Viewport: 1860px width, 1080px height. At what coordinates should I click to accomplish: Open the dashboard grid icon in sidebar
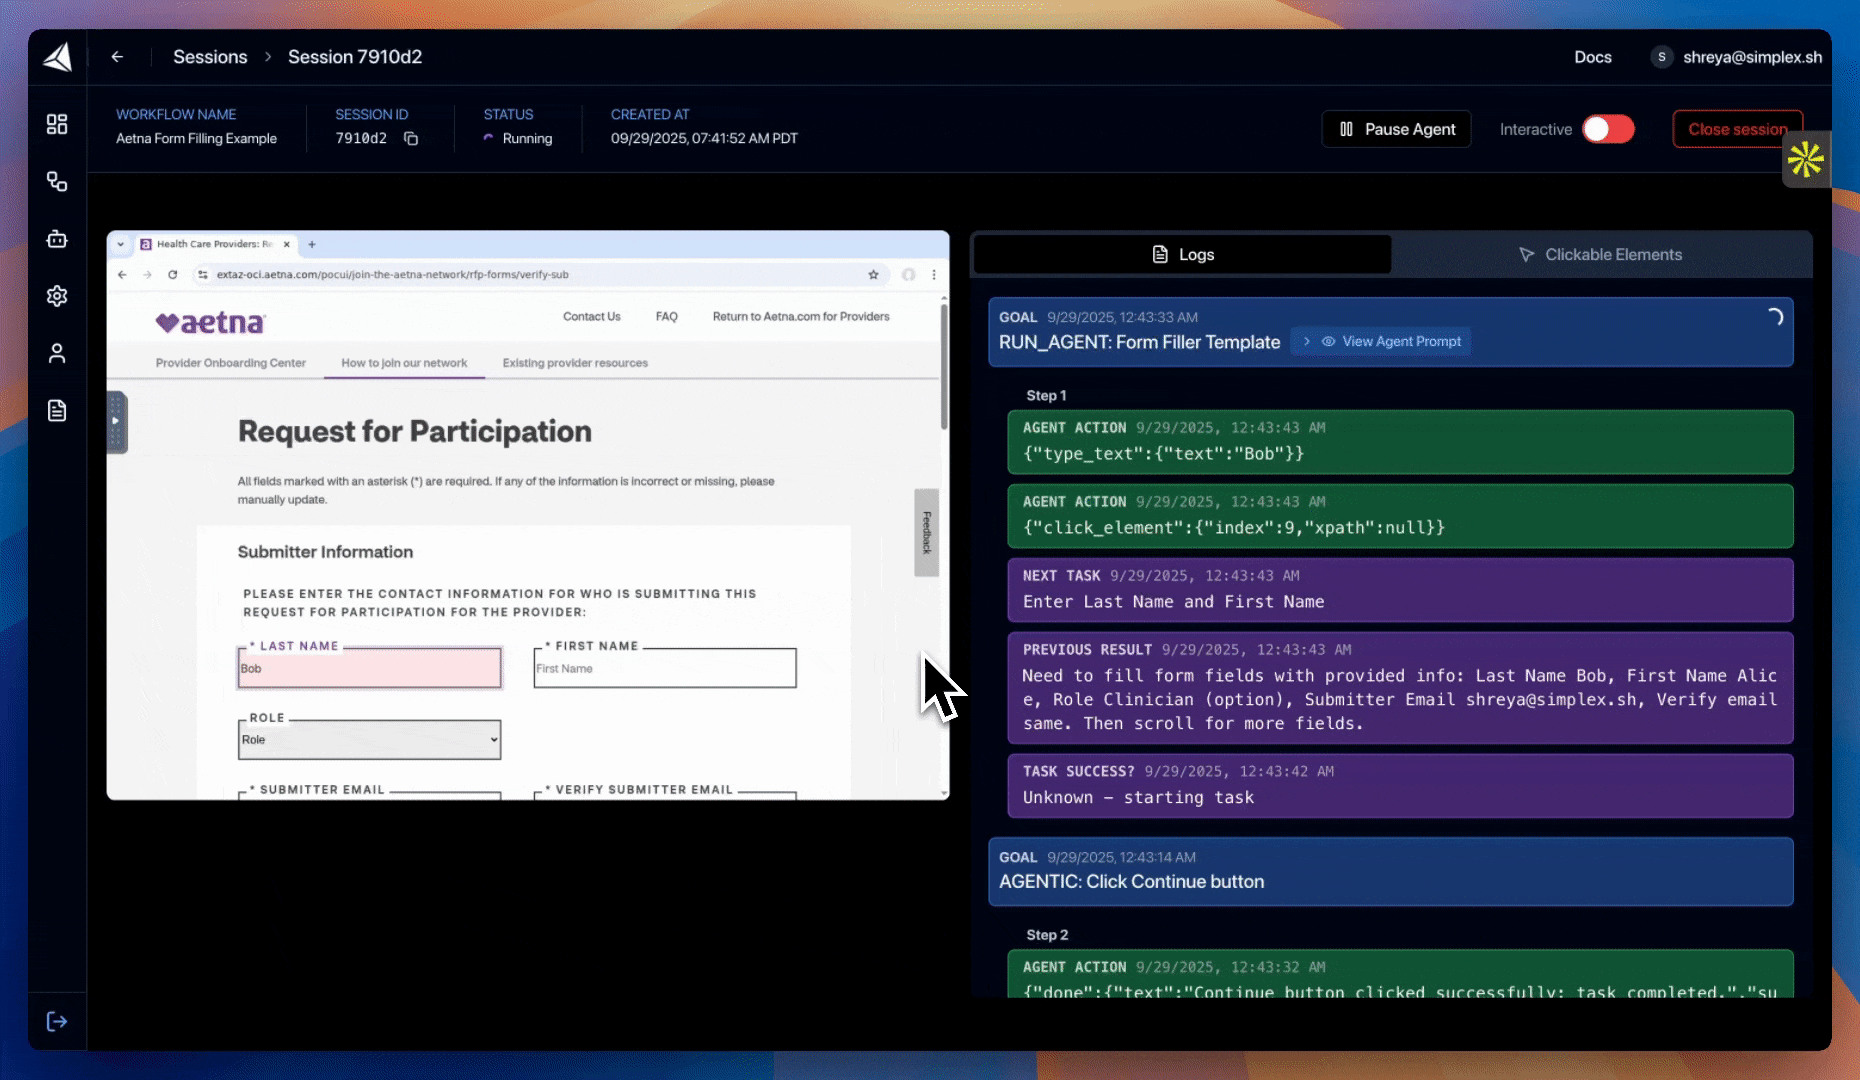click(x=57, y=124)
